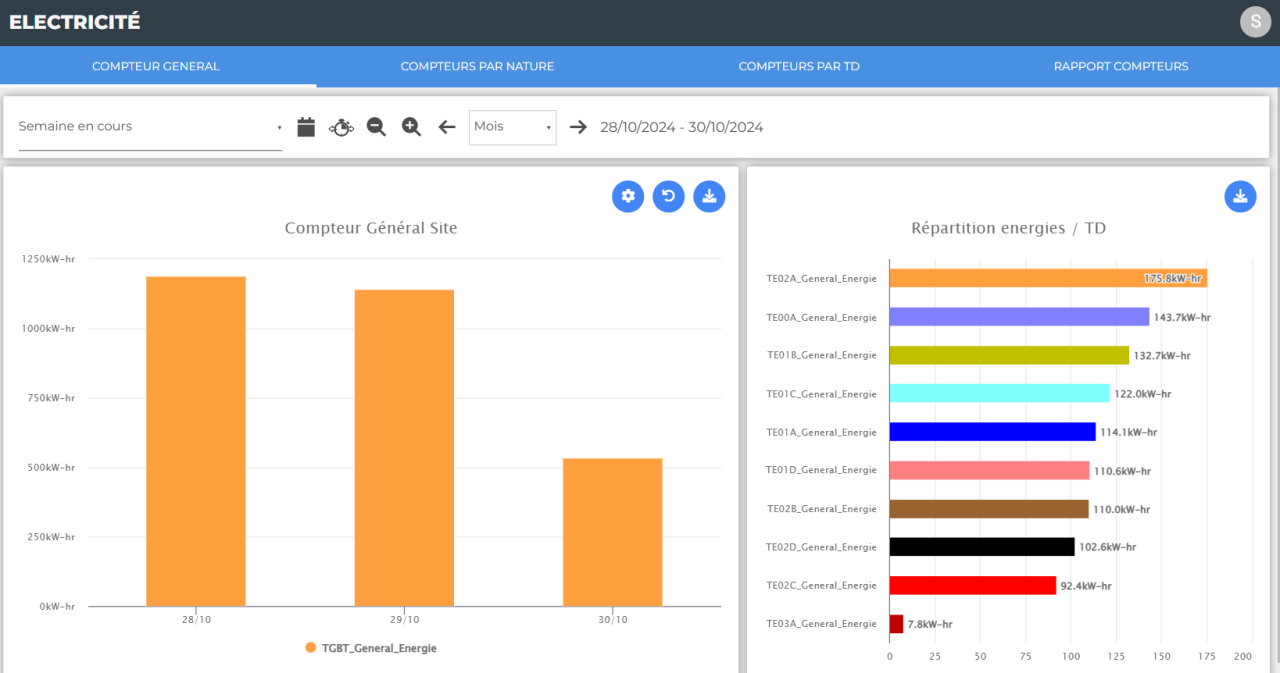Click the orange TE02A_General_Energie bar
The width and height of the screenshot is (1280, 673).
[x=1048, y=278]
